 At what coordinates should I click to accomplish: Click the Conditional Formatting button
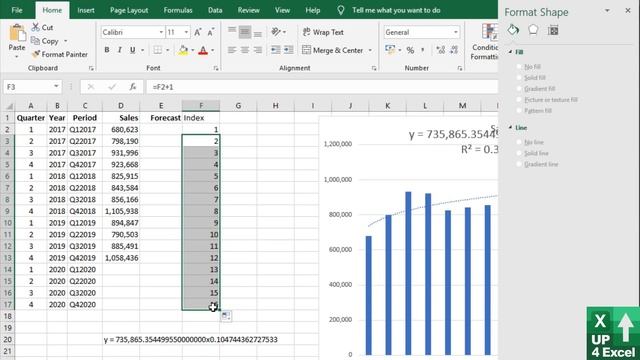(484, 42)
